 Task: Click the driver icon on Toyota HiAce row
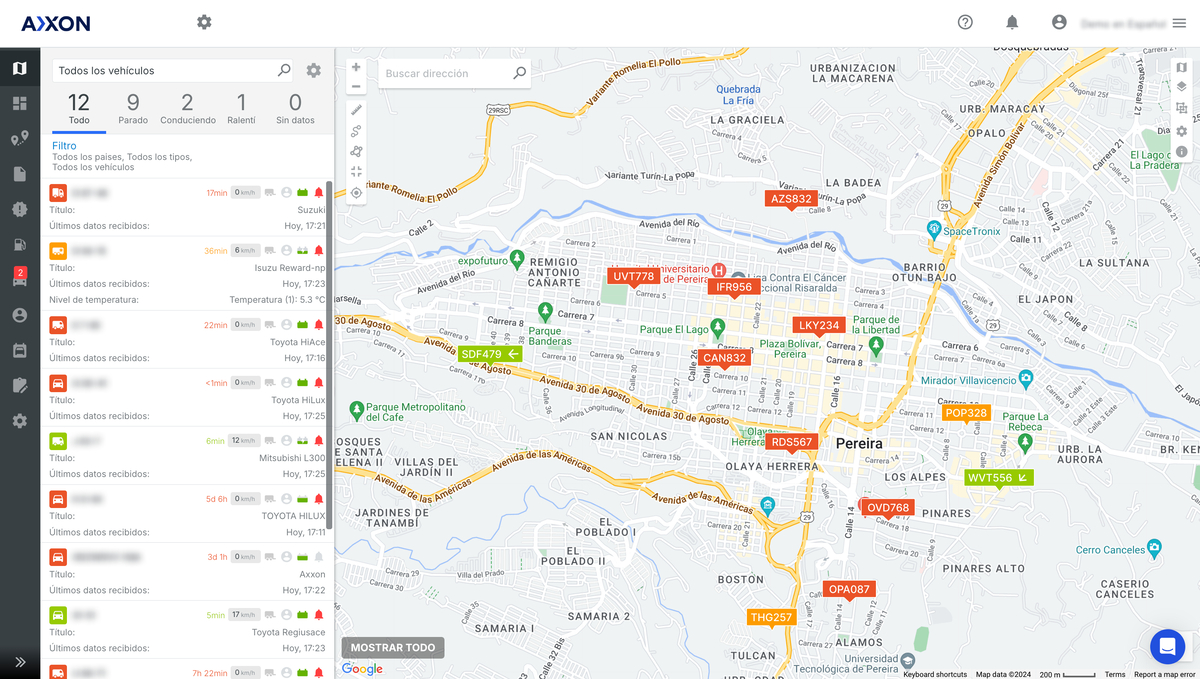pos(286,324)
